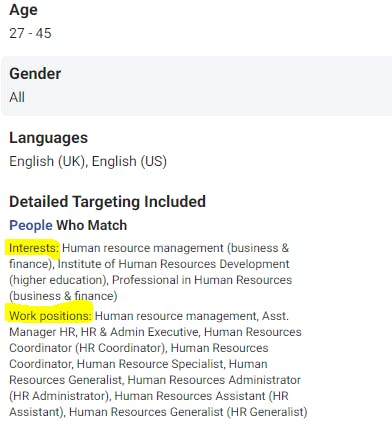Click English (US) language entry
The image size is (392, 434).
pos(129,161)
